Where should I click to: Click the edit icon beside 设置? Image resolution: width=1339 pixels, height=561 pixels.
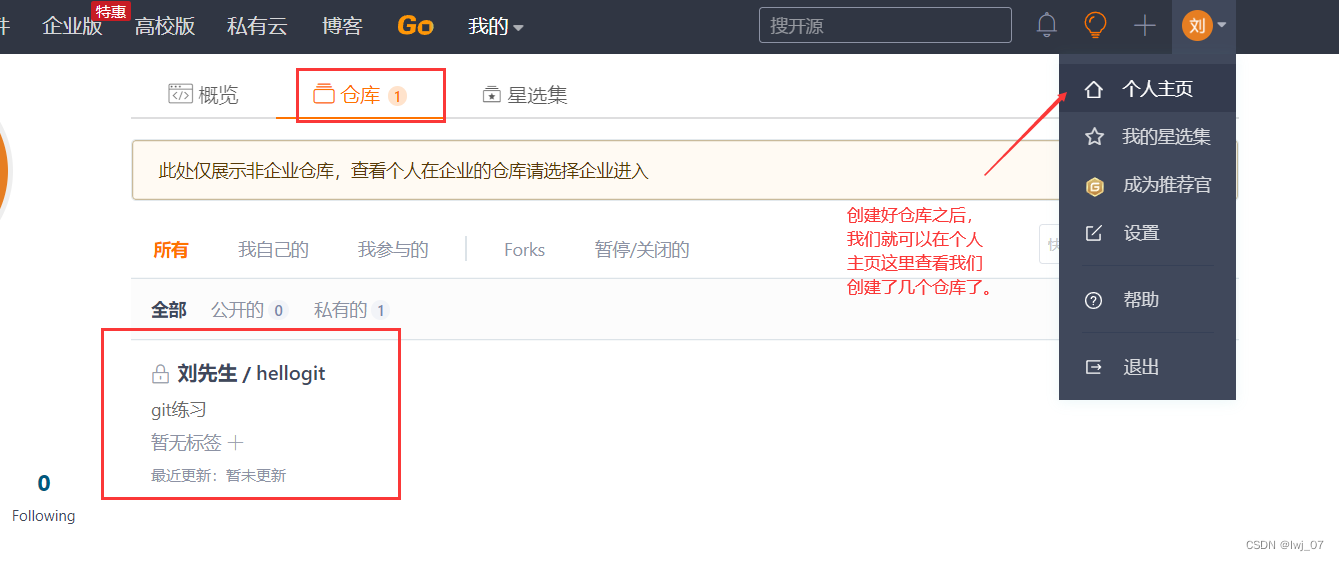click(x=1094, y=233)
